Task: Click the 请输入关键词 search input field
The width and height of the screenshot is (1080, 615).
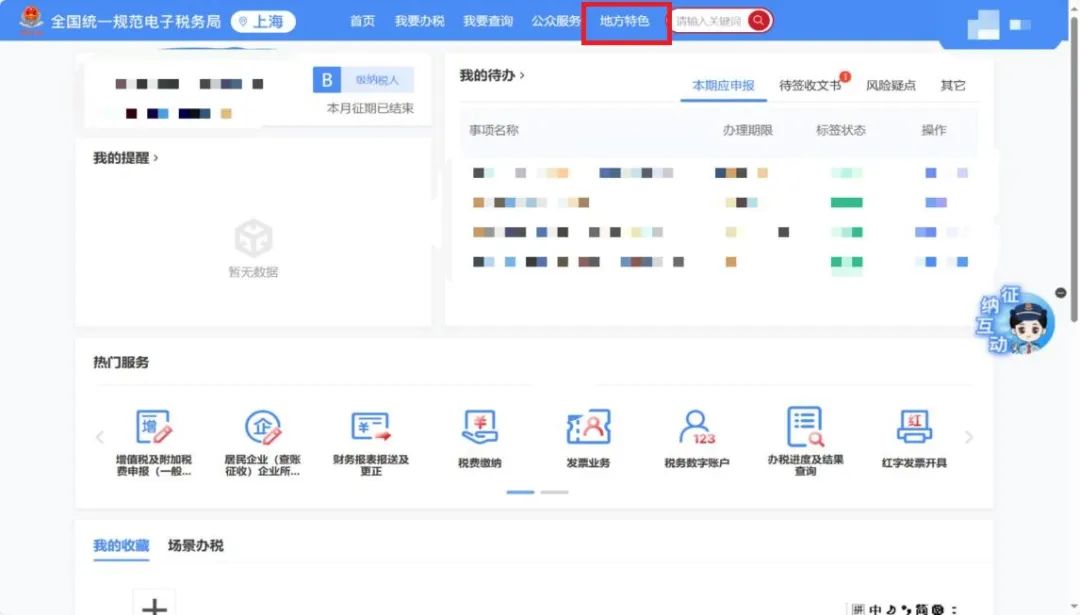Action: [x=712, y=19]
